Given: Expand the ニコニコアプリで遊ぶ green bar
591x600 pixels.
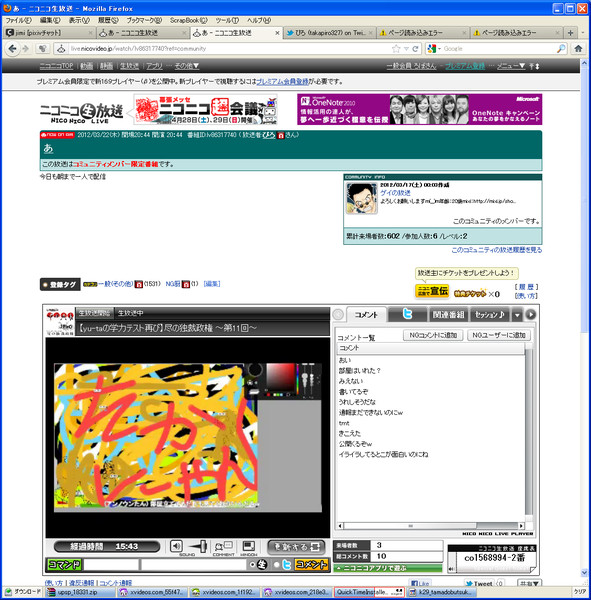Looking at the screenshot, I should [388, 568].
